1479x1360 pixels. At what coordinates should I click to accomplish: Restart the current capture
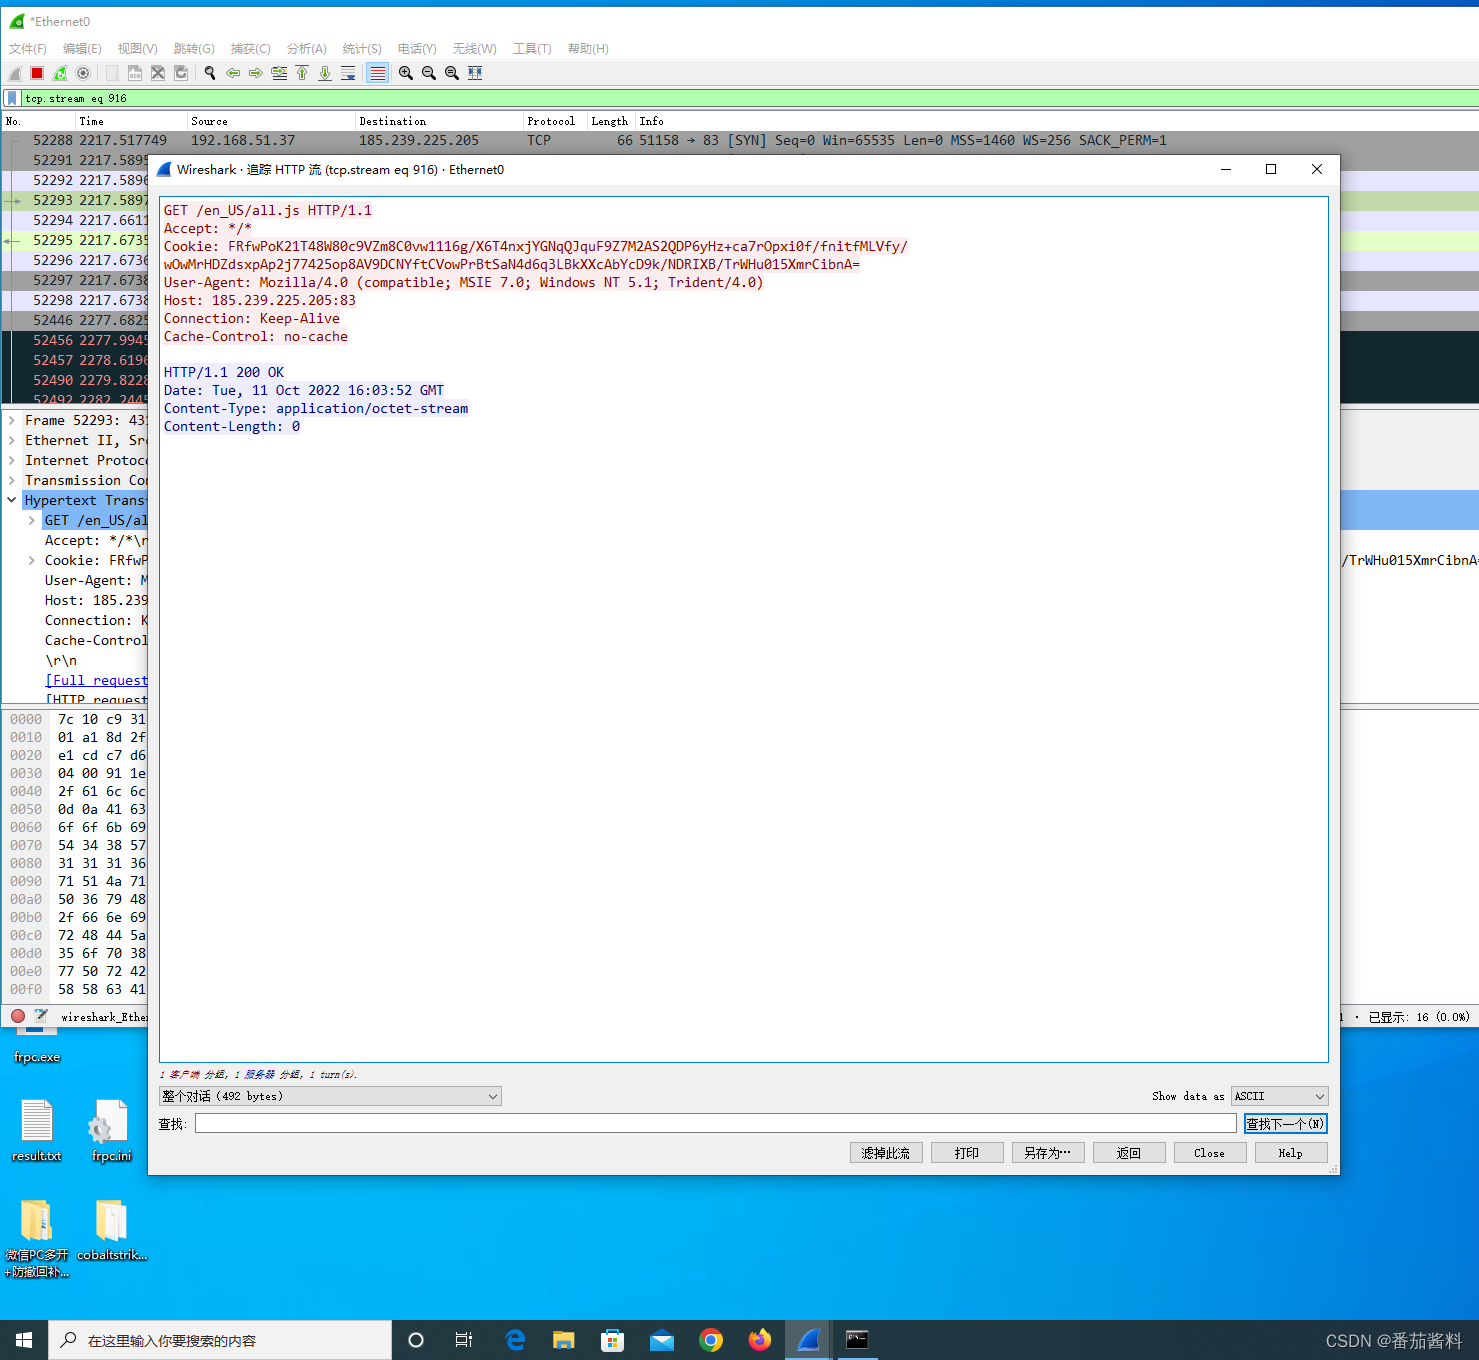60,73
